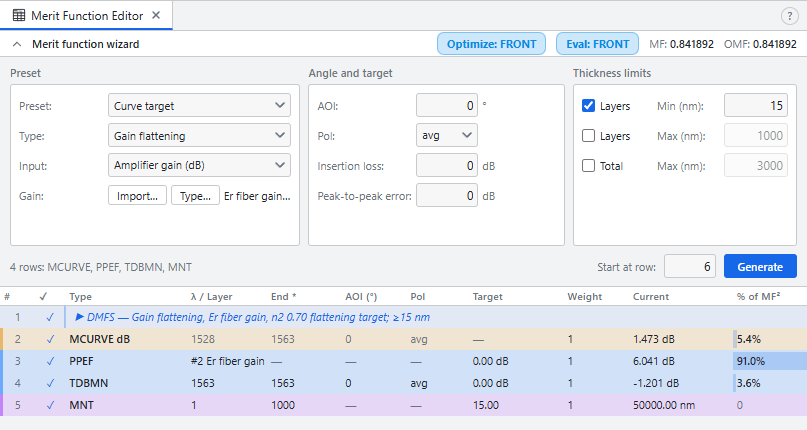Click the Type... gain button

[x=195, y=196]
